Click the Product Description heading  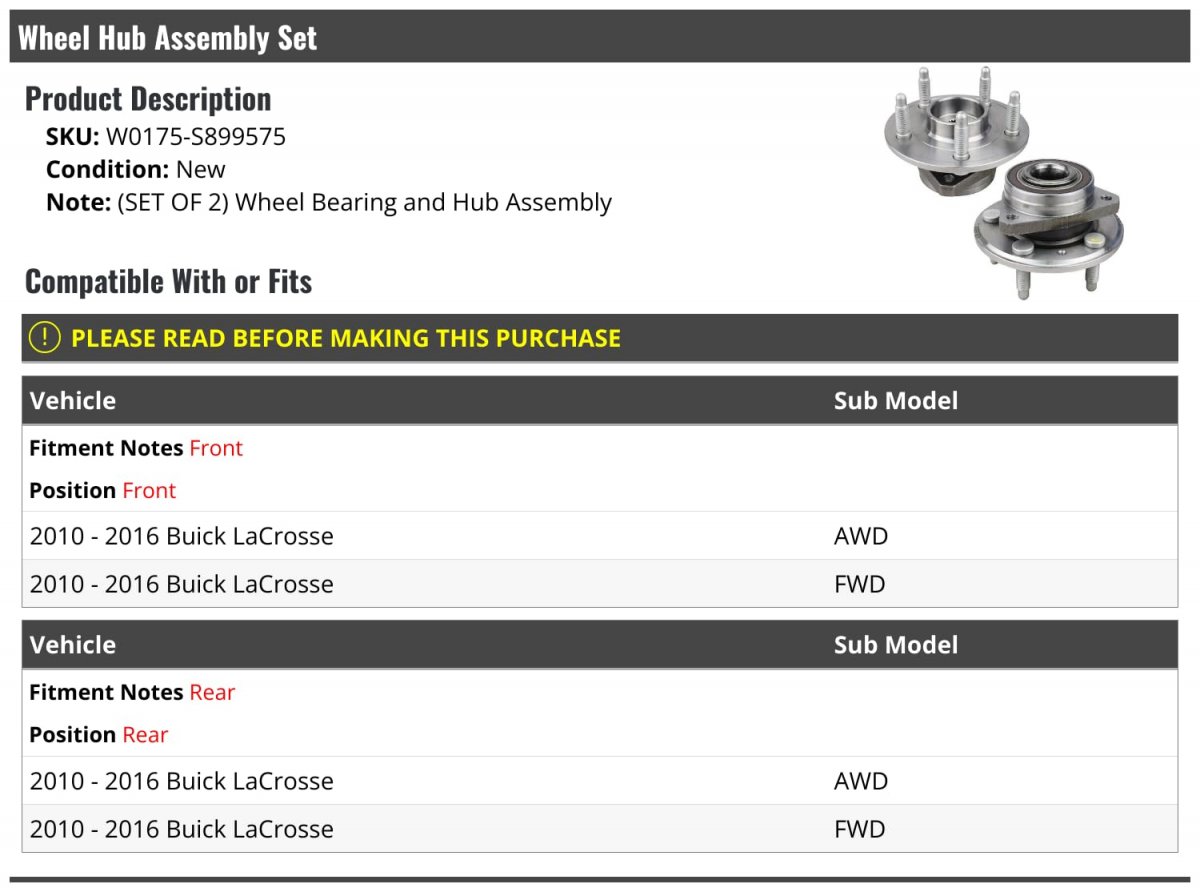[x=148, y=99]
